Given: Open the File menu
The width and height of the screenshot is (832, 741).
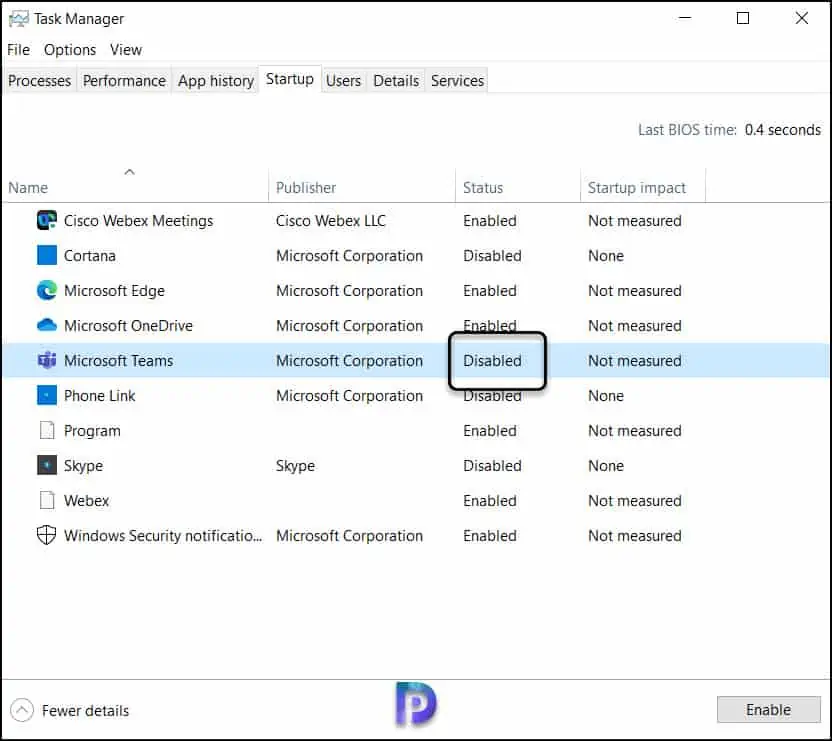Looking at the screenshot, I should [x=19, y=50].
